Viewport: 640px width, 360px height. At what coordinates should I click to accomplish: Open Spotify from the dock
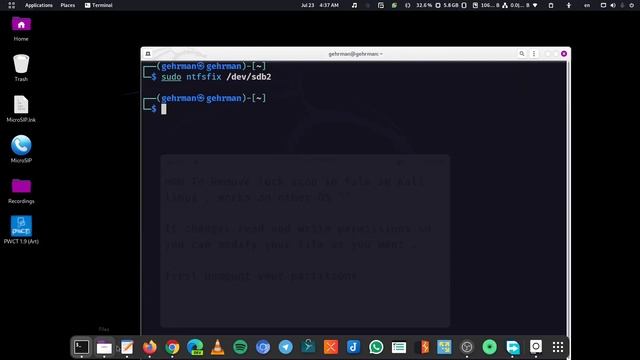[x=240, y=347]
